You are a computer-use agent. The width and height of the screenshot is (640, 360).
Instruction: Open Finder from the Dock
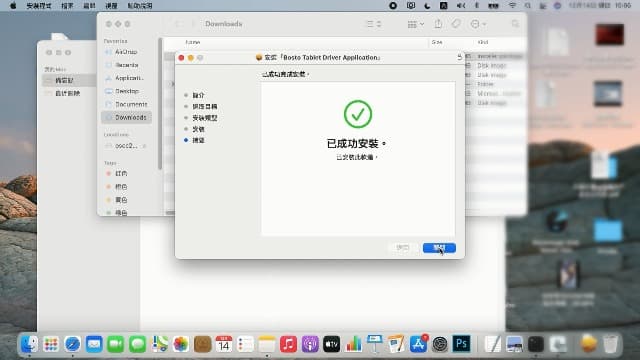tap(29, 344)
